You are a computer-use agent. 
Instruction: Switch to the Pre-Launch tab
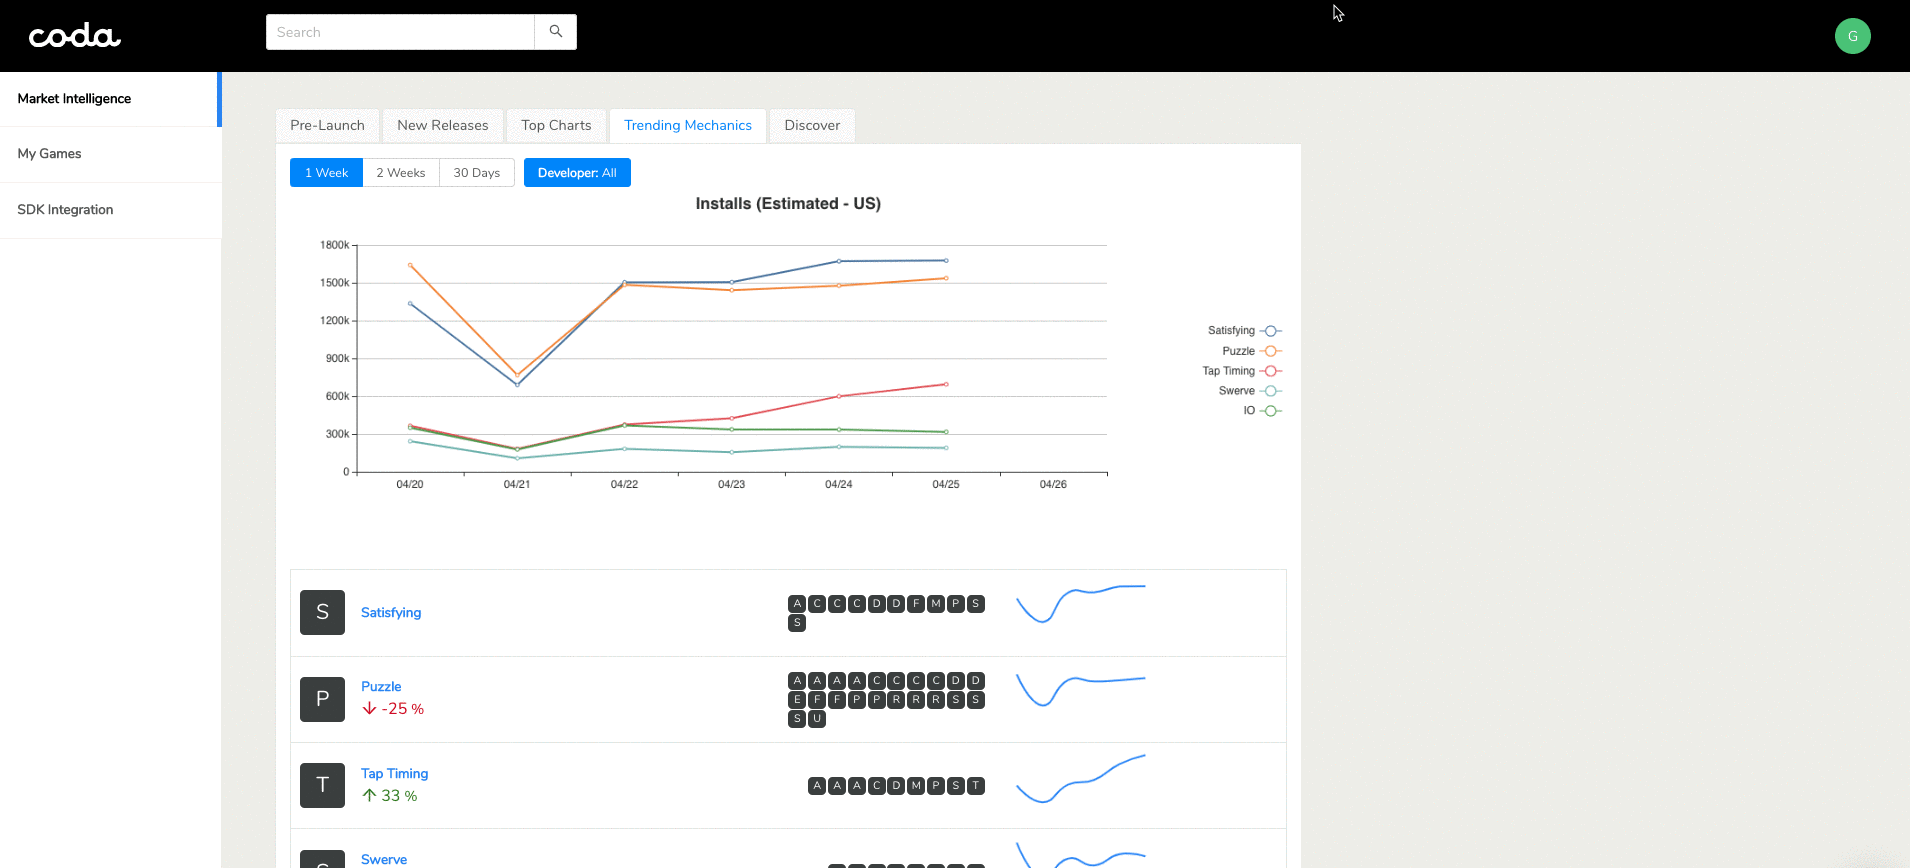327,126
